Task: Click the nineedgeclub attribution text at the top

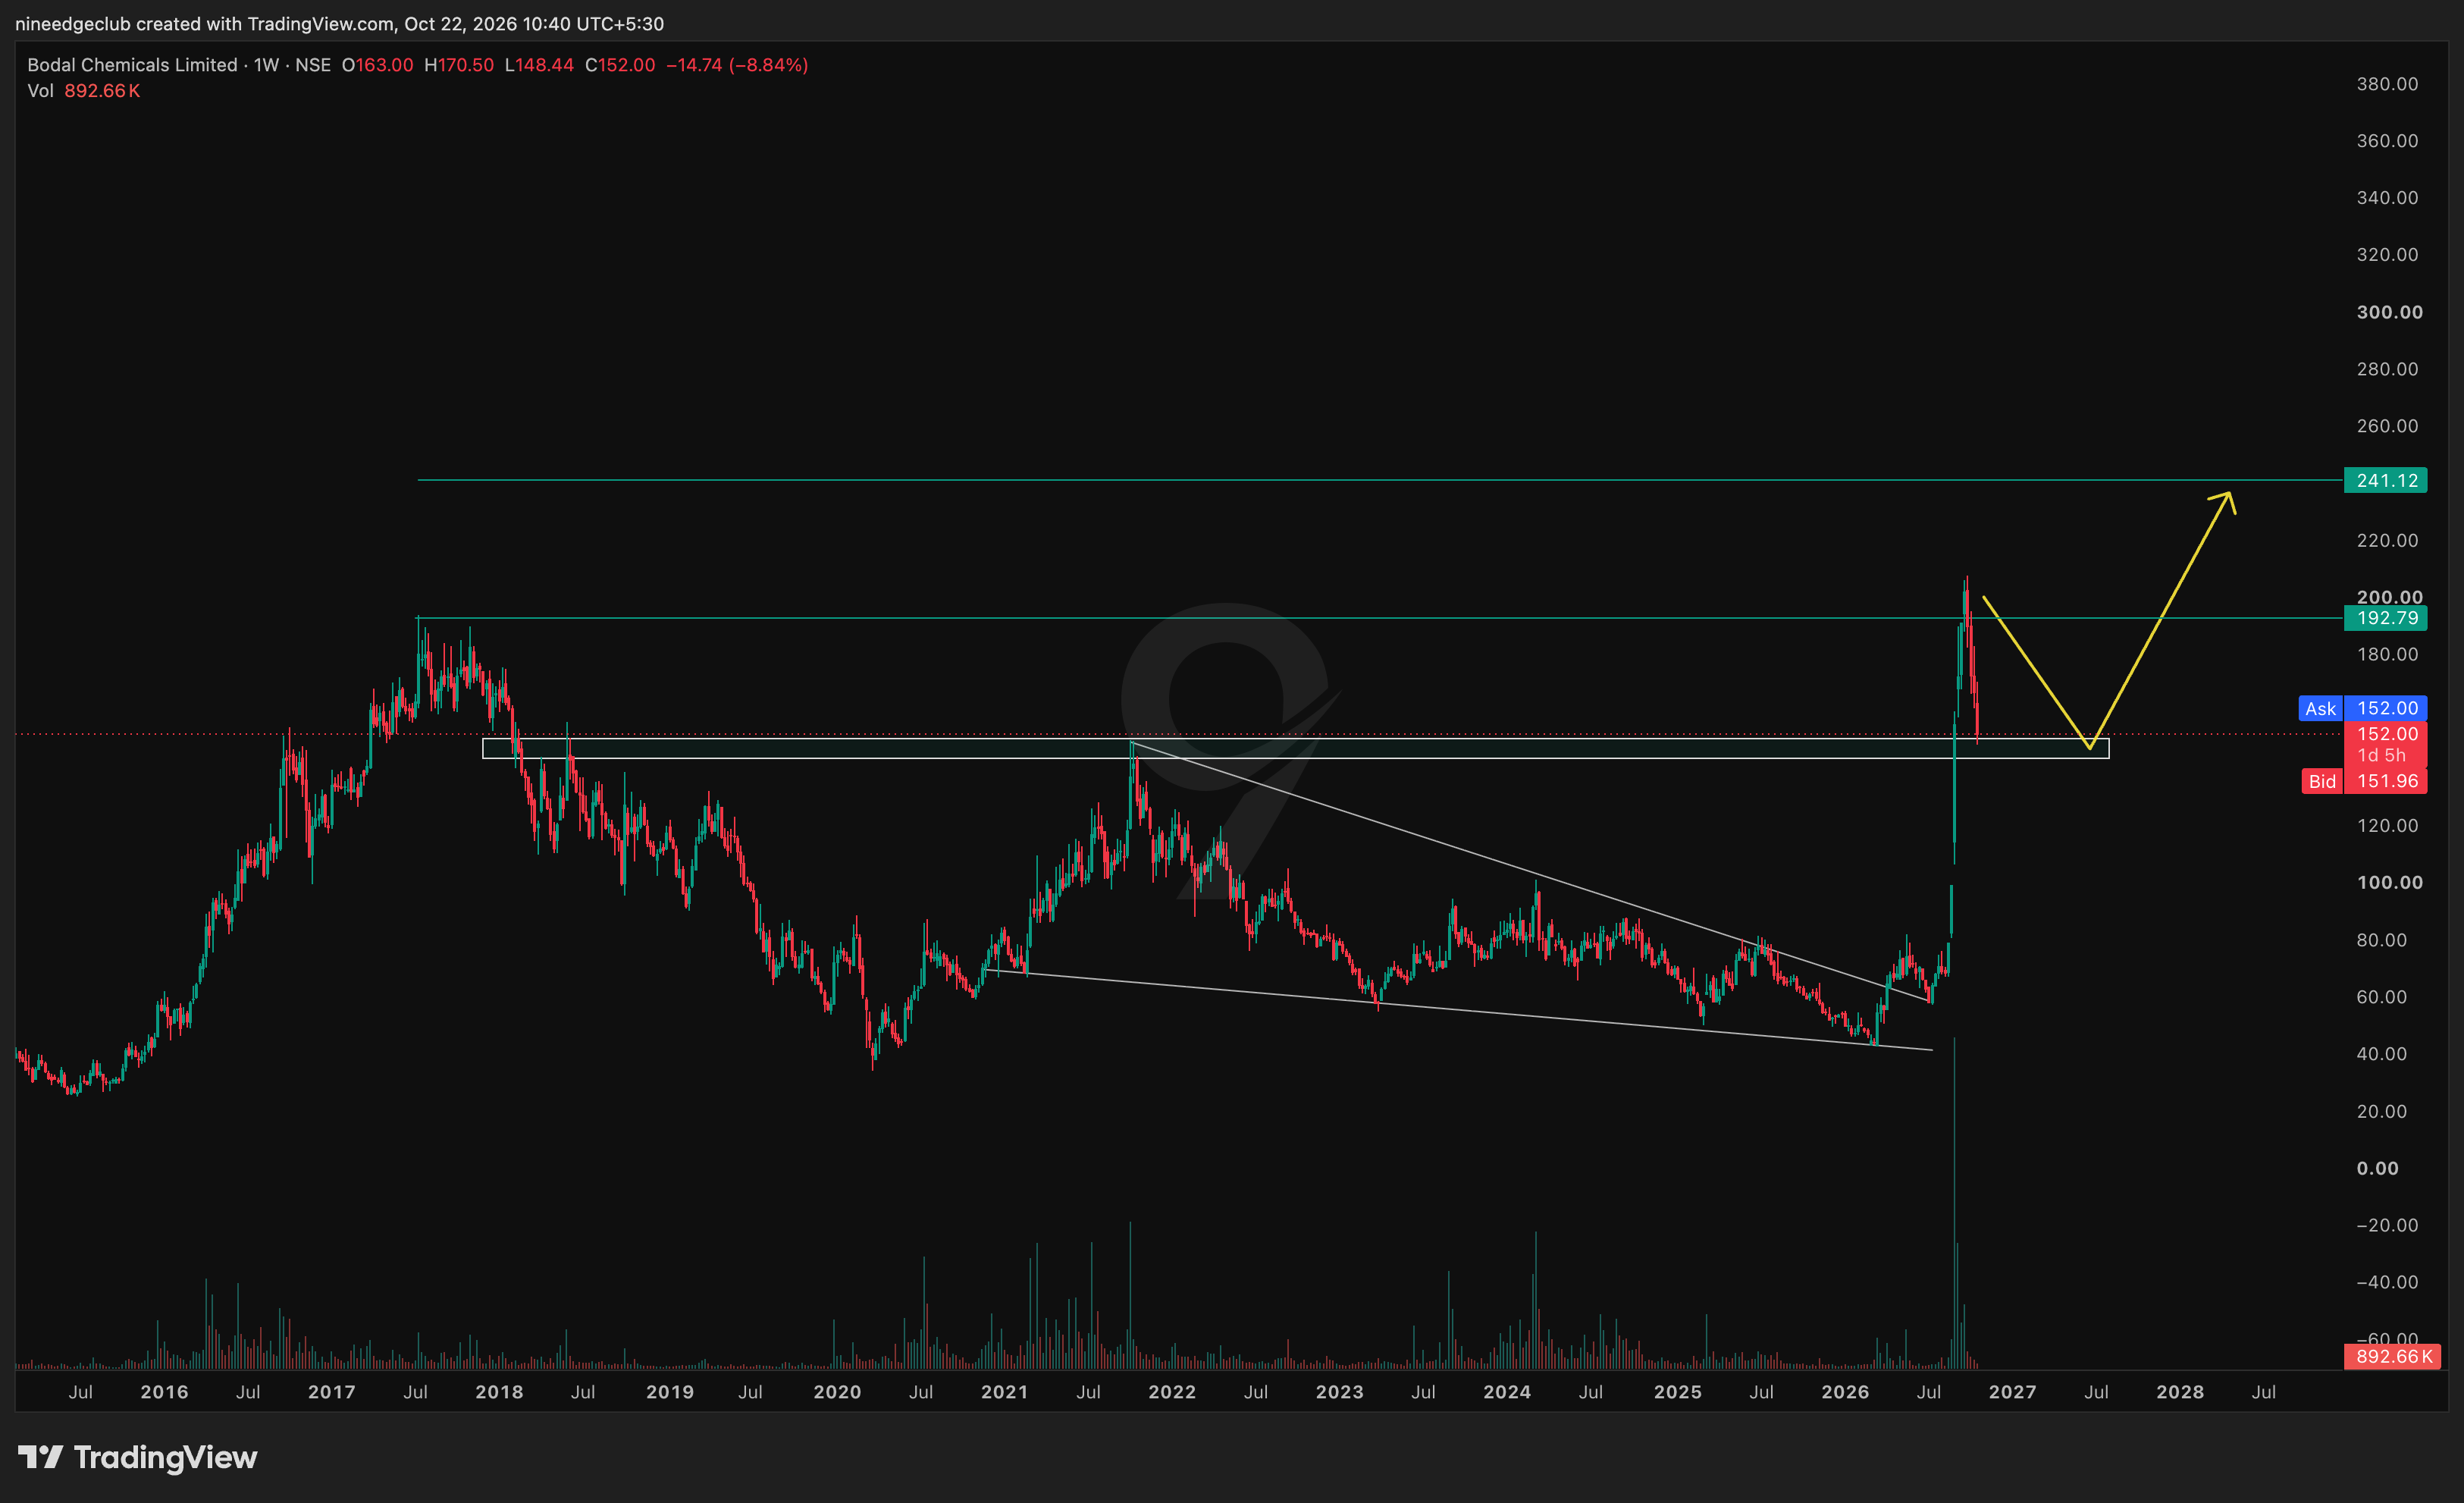Action: pyautogui.click(x=339, y=23)
